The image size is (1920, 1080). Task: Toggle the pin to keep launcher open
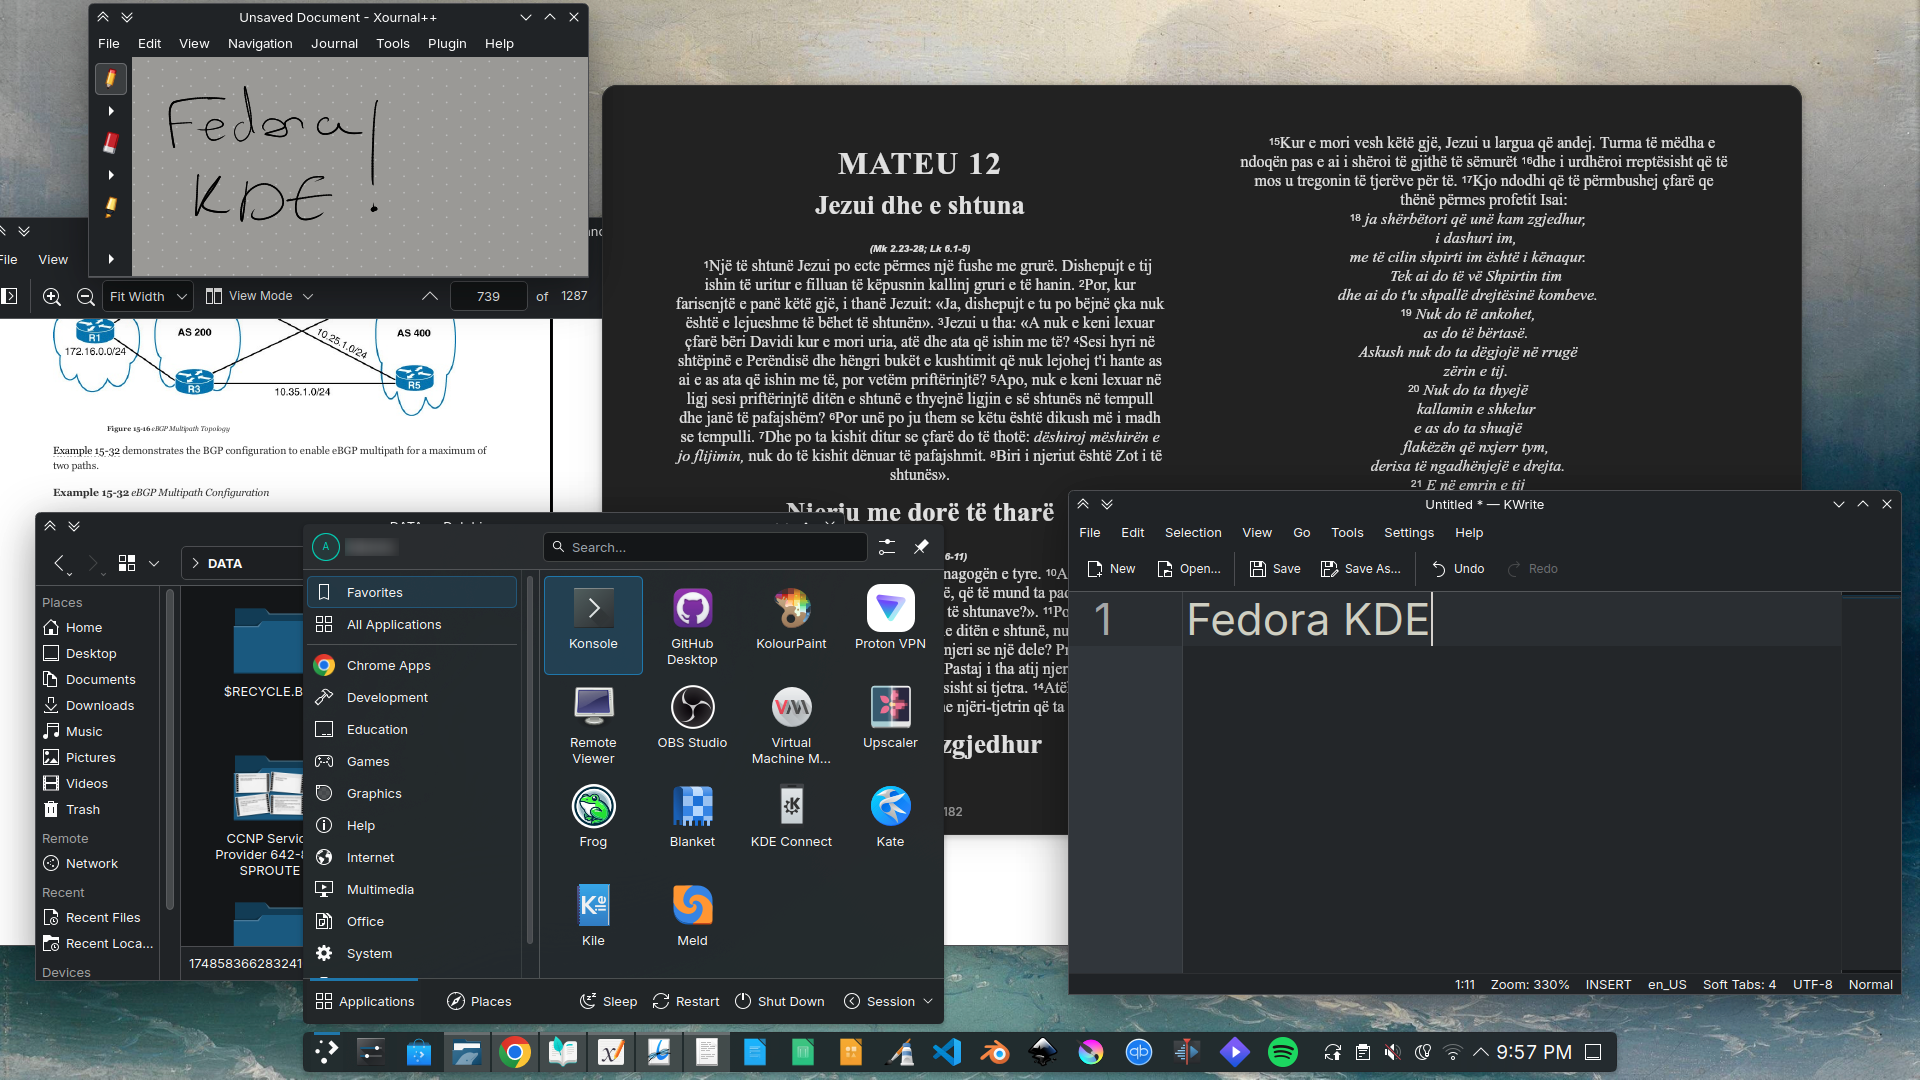(x=921, y=547)
